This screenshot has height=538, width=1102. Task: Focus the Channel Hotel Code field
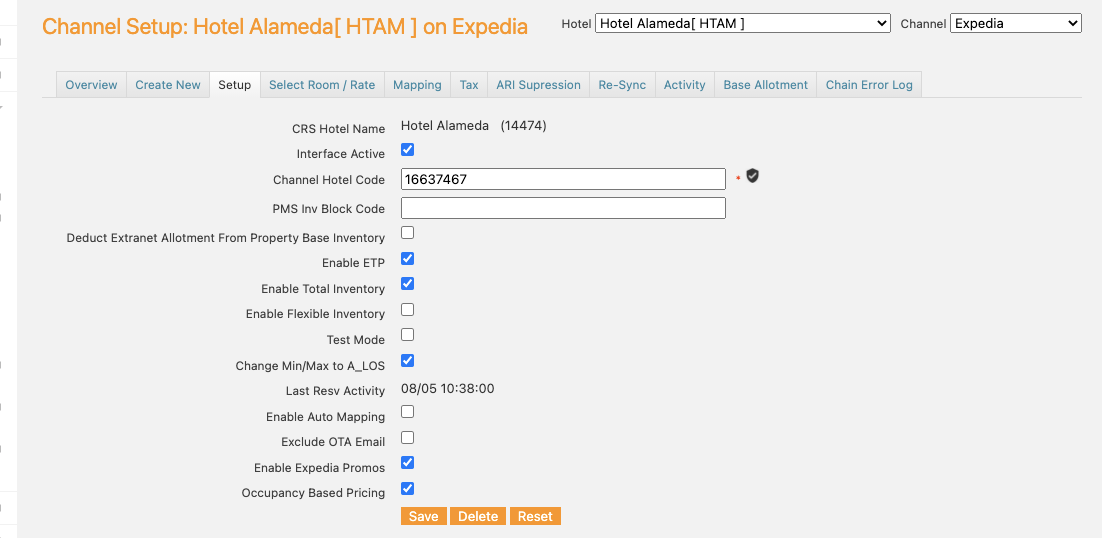(x=563, y=179)
